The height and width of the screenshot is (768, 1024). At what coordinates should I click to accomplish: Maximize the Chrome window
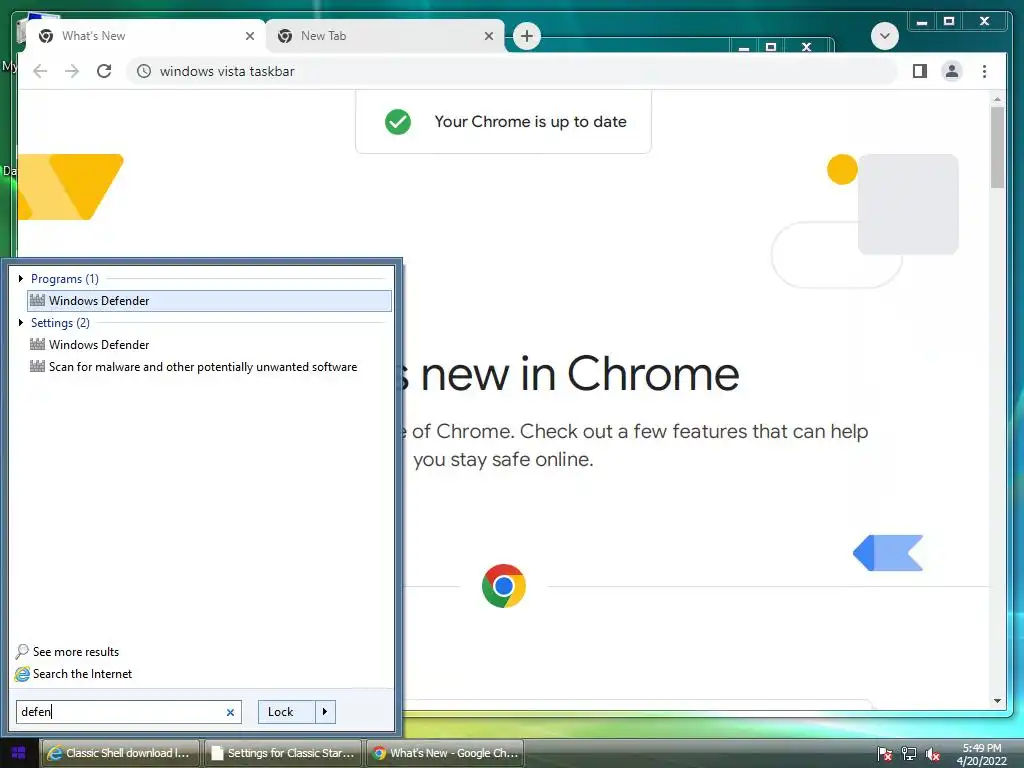(x=949, y=22)
